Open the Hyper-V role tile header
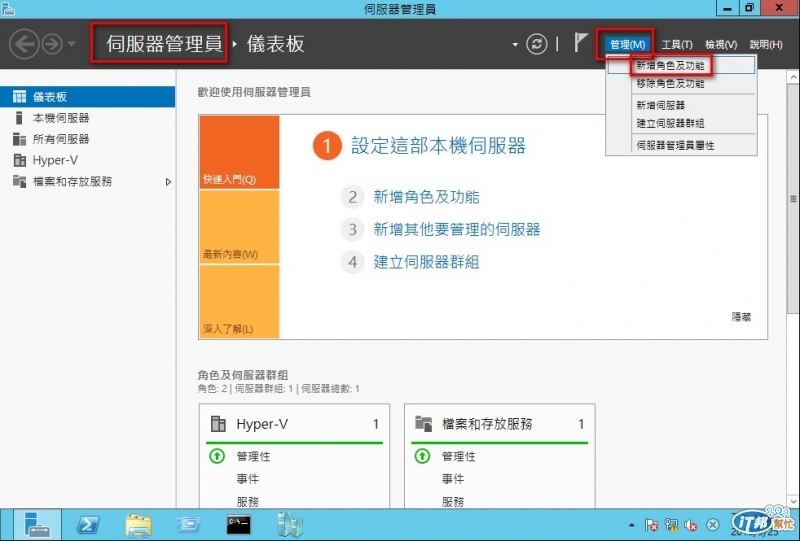800x541 pixels. (x=294, y=424)
